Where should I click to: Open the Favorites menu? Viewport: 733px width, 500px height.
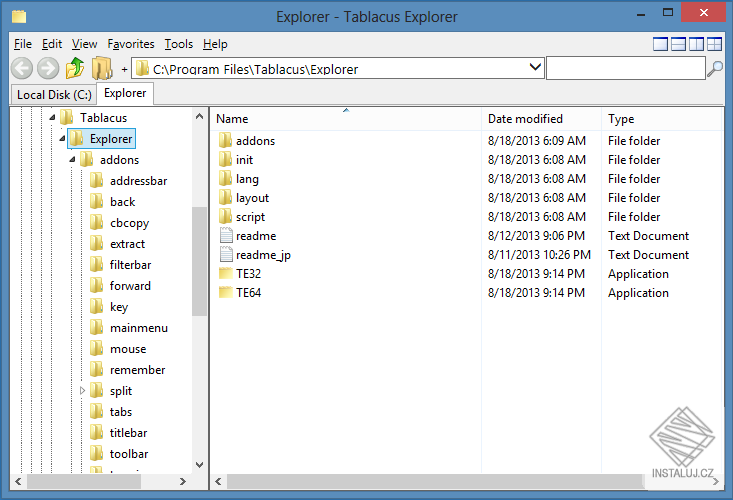[x=131, y=44]
